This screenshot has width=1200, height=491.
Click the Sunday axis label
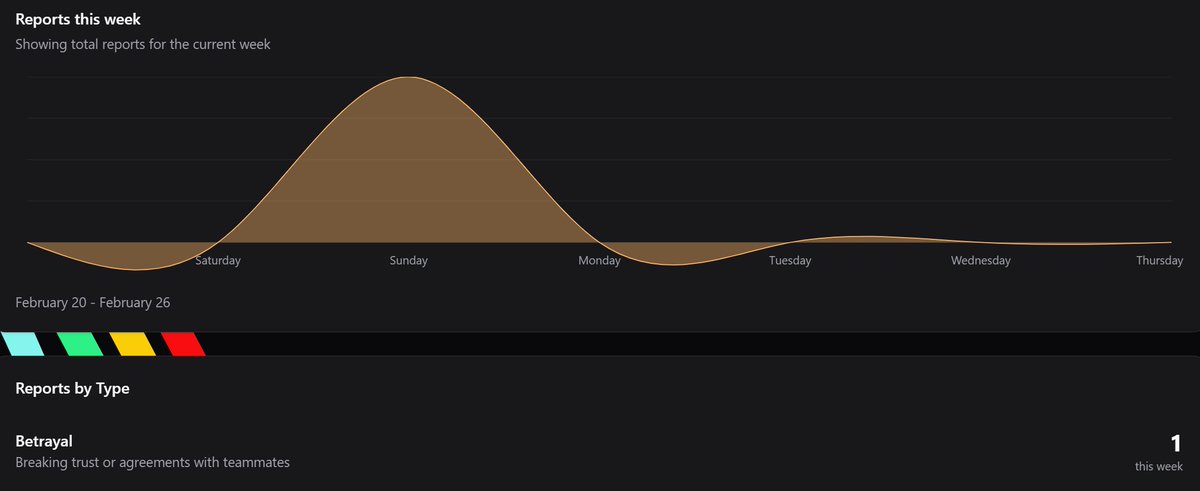click(x=408, y=261)
